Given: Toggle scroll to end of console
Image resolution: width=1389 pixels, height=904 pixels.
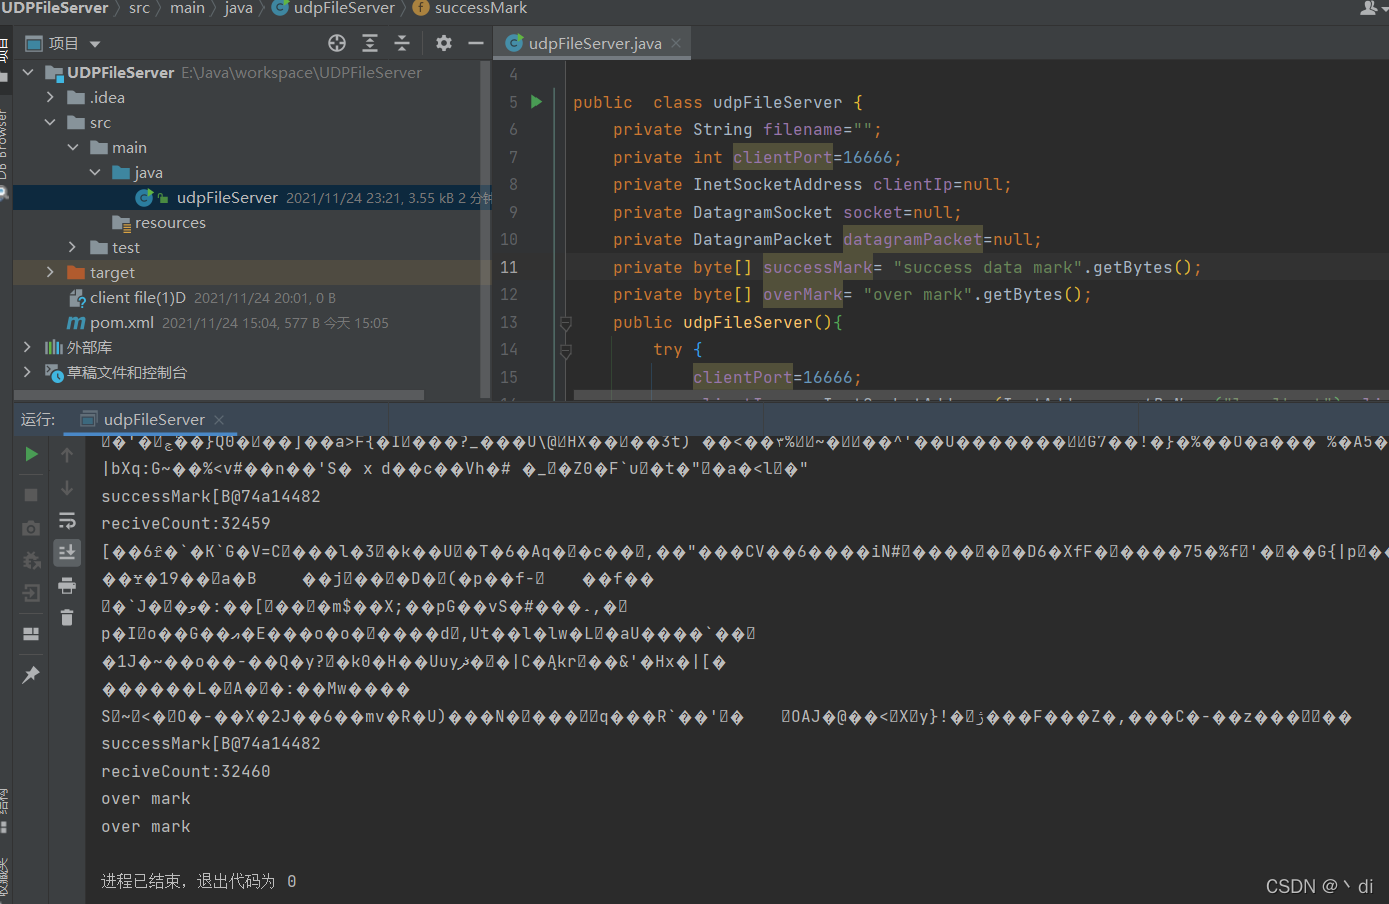Looking at the screenshot, I should pyautogui.click(x=67, y=552).
